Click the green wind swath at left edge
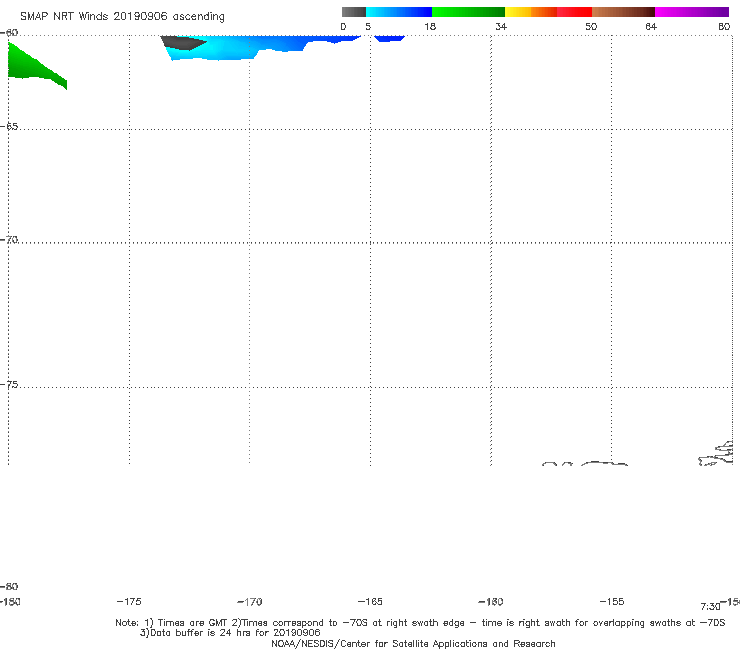 (x=33, y=66)
